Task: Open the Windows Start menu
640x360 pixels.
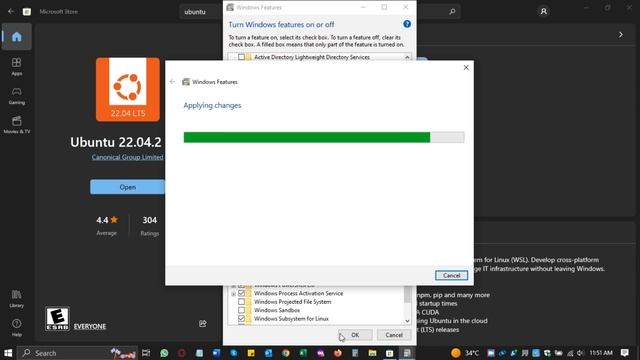Action: pyautogui.click(x=8, y=353)
